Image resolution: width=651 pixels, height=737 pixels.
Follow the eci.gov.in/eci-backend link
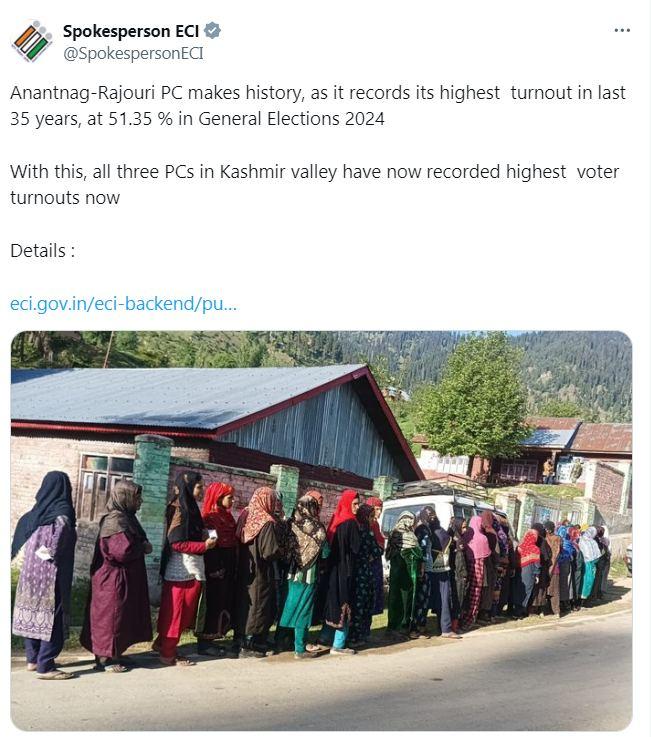[124, 304]
